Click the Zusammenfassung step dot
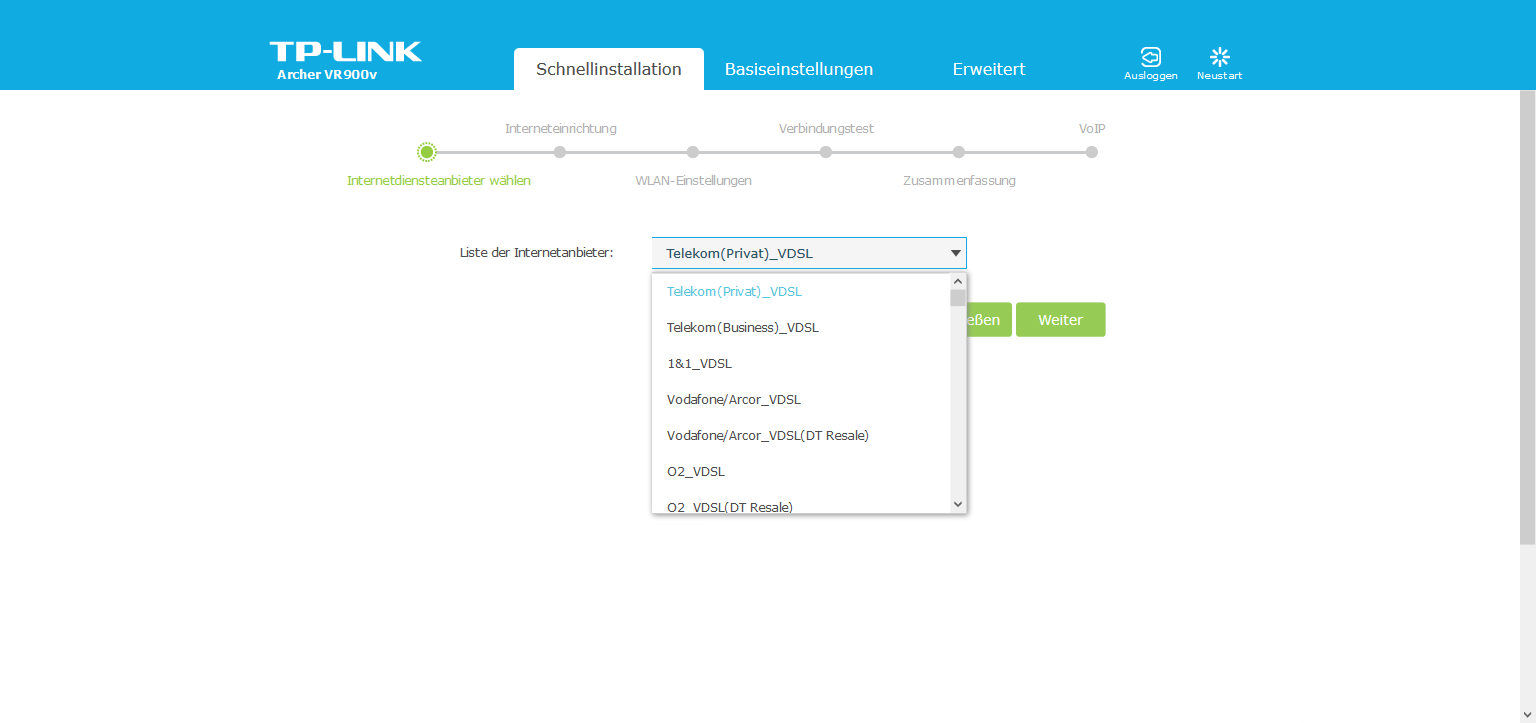This screenshot has height=723, width=1536. coord(959,152)
